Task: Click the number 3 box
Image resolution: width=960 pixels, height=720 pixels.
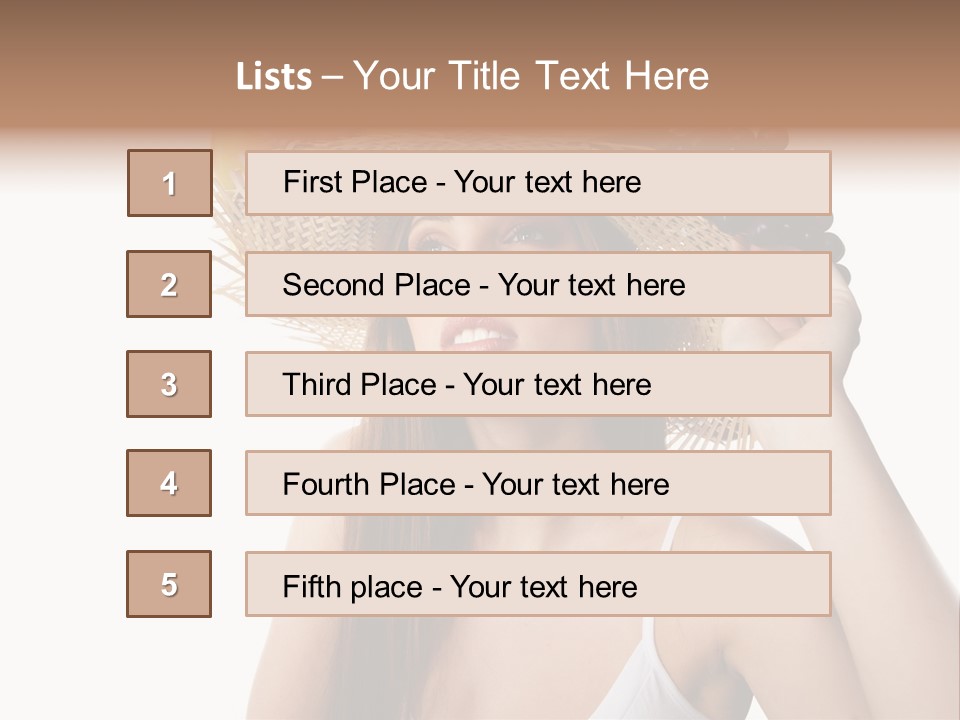Action: [169, 384]
